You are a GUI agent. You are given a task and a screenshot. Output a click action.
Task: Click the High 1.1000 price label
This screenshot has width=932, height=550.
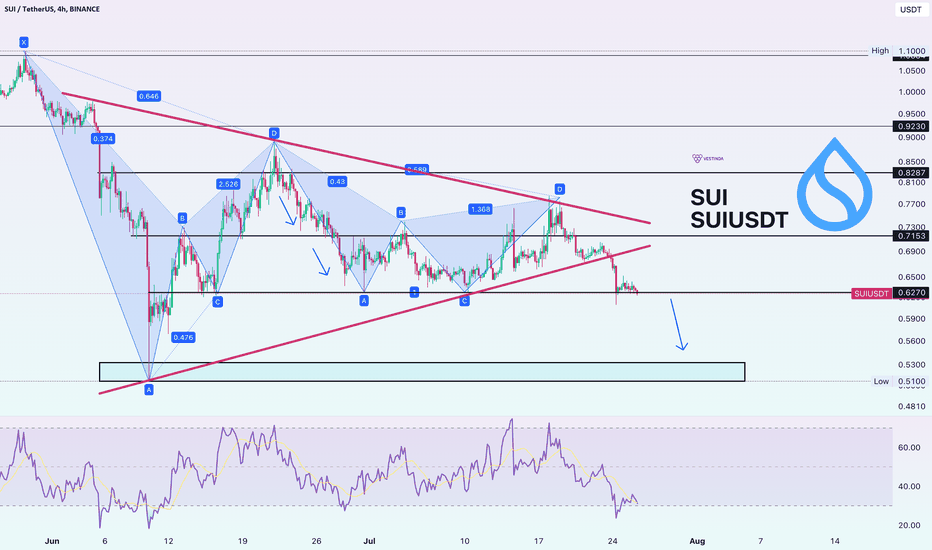(x=898, y=51)
